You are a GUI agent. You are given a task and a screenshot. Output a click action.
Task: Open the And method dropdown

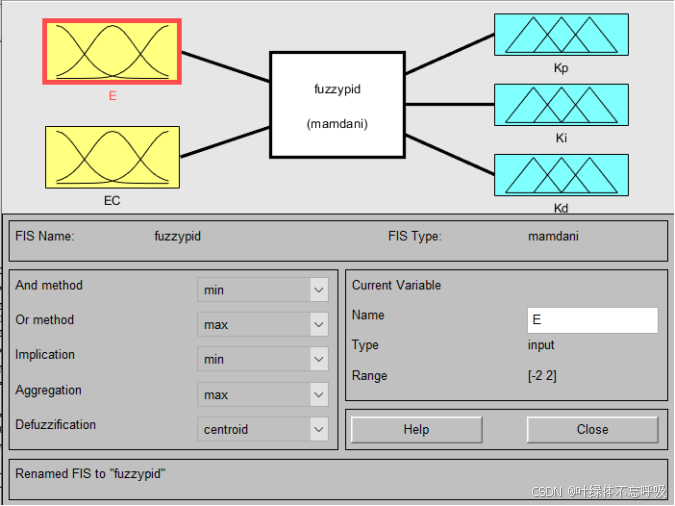(x=263, y=290)
